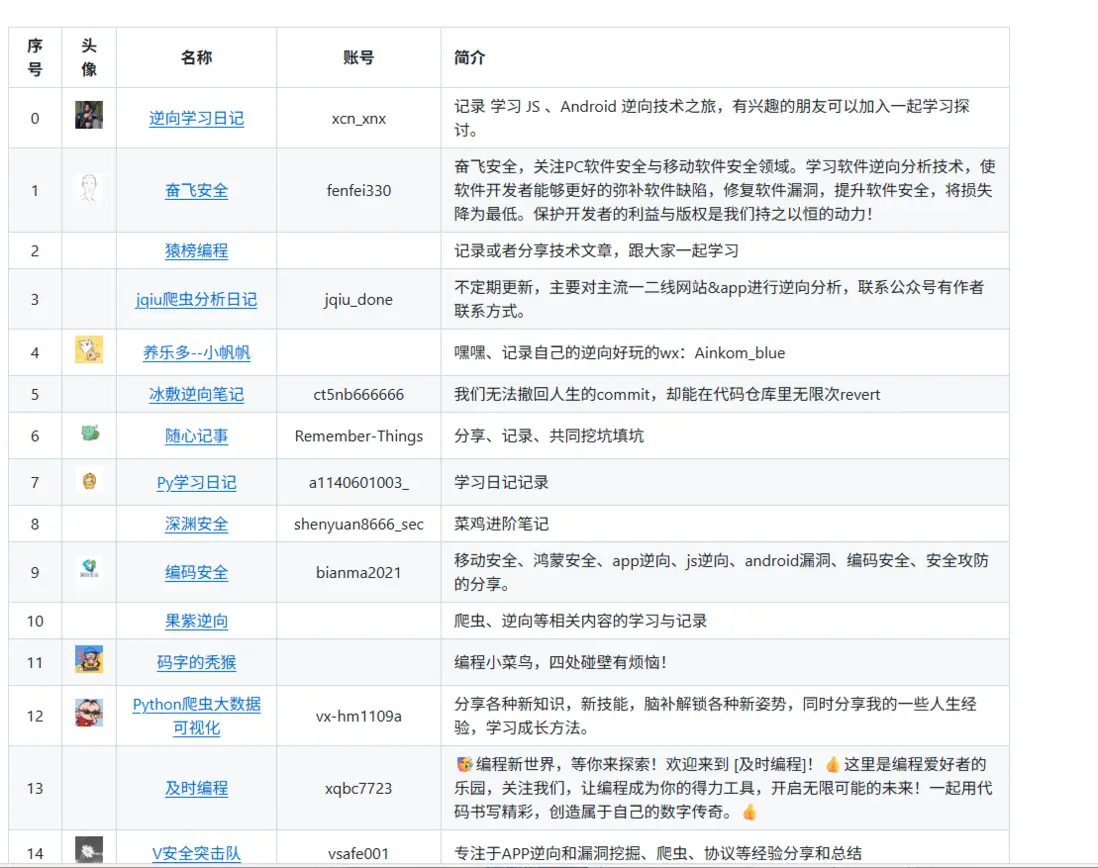This screenshot has width=1098, height=868.
Task: Open the V安全突击队 link
Action: (196, 853)
